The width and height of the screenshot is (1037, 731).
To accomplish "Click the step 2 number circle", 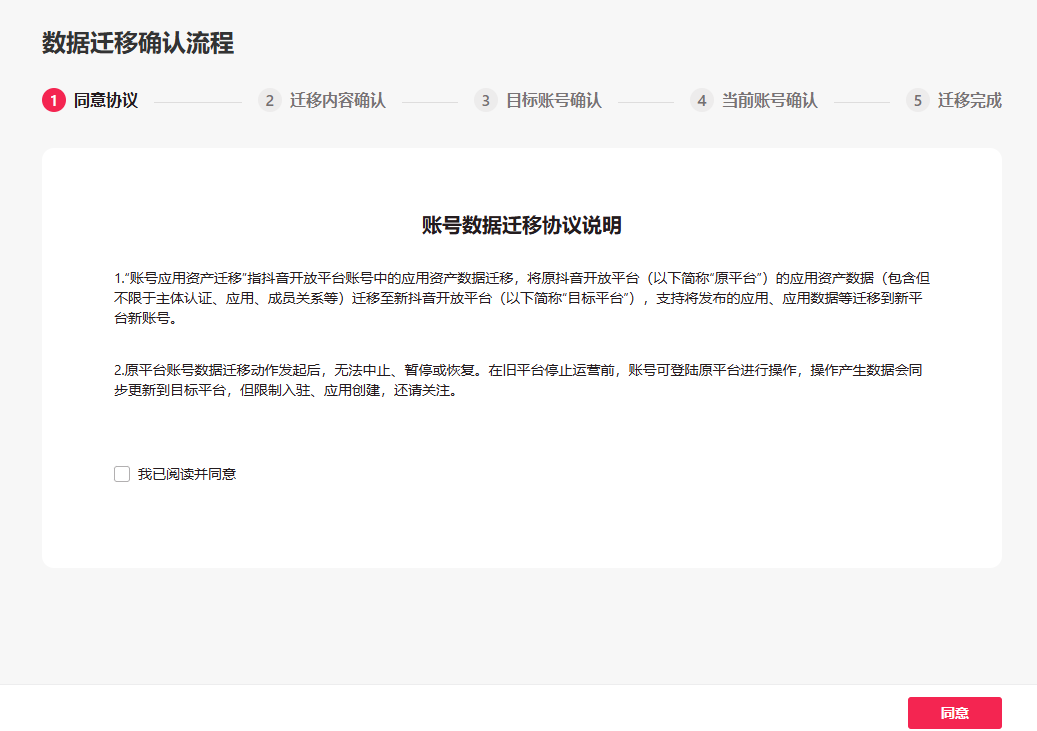I will 269,100.
